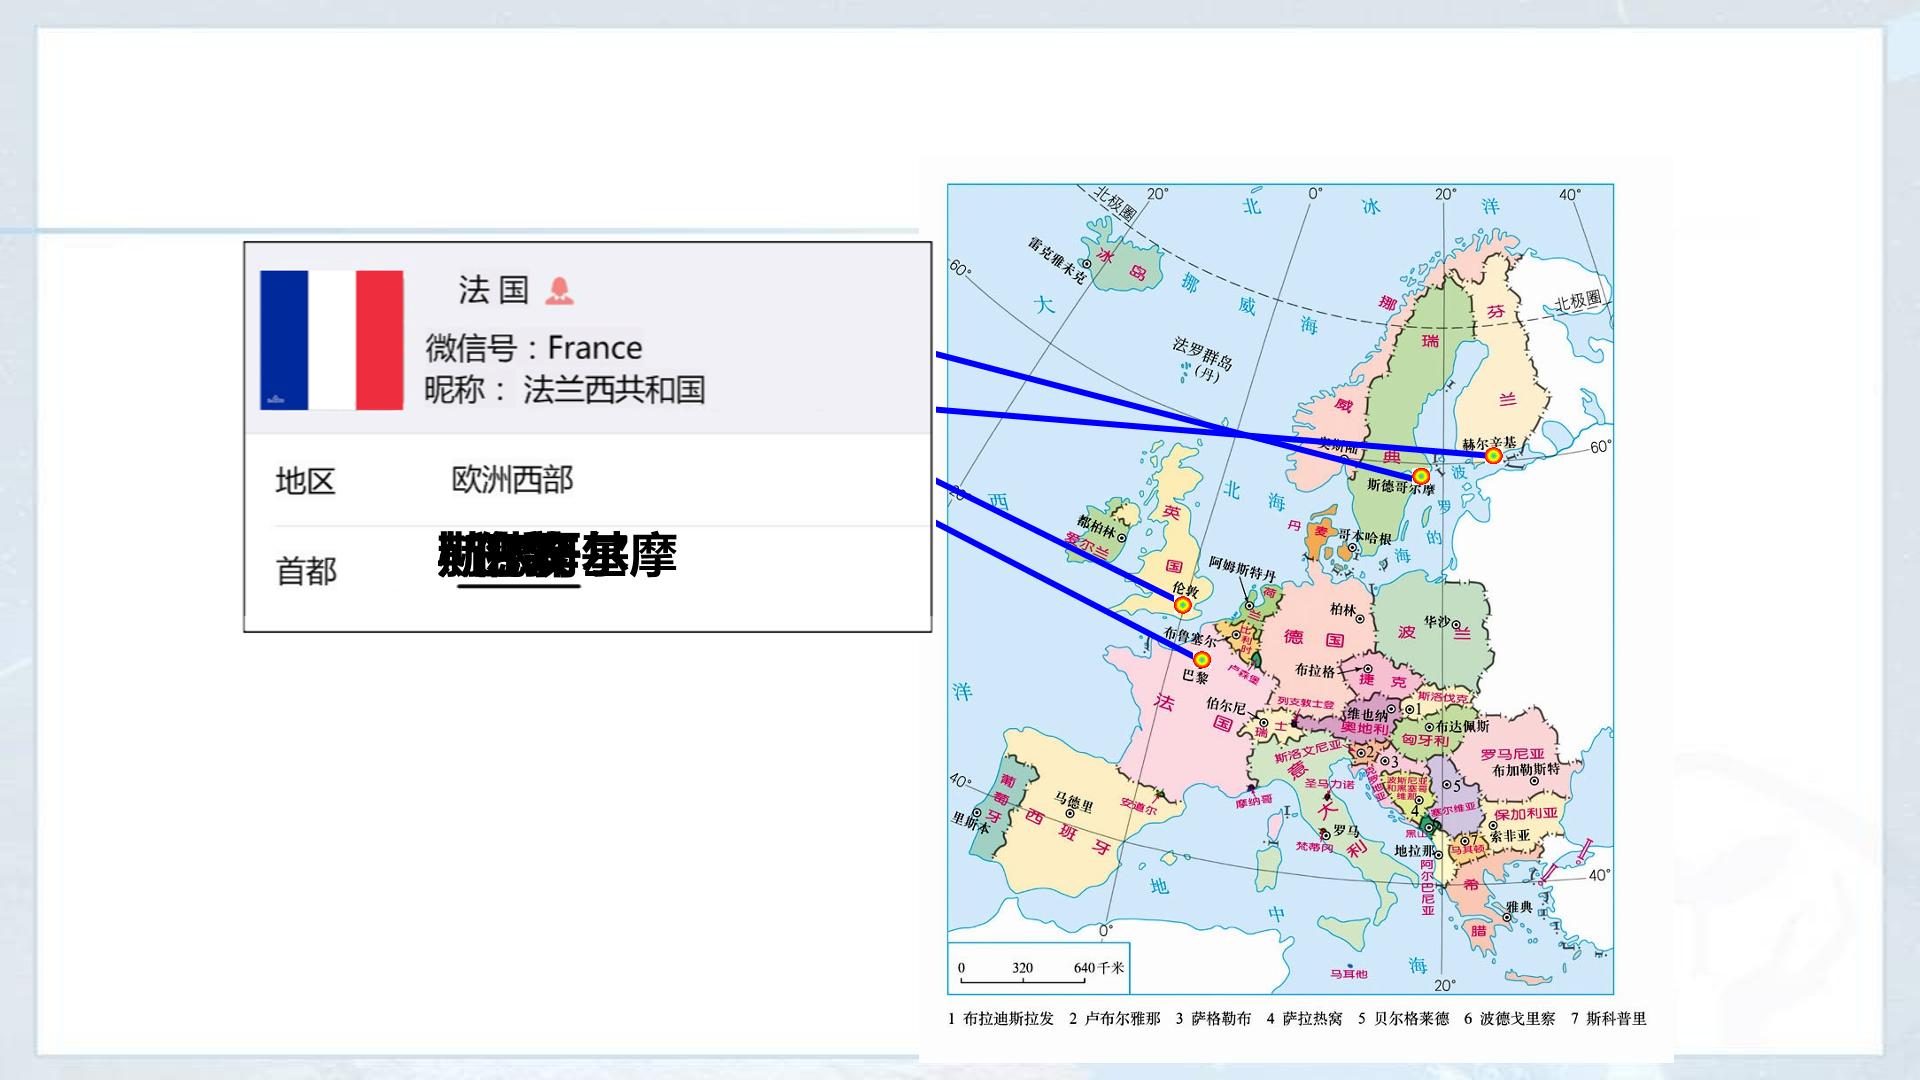1920x1080 pixels.
Task: Click the 首都 row label
Action: coord(306,572)
